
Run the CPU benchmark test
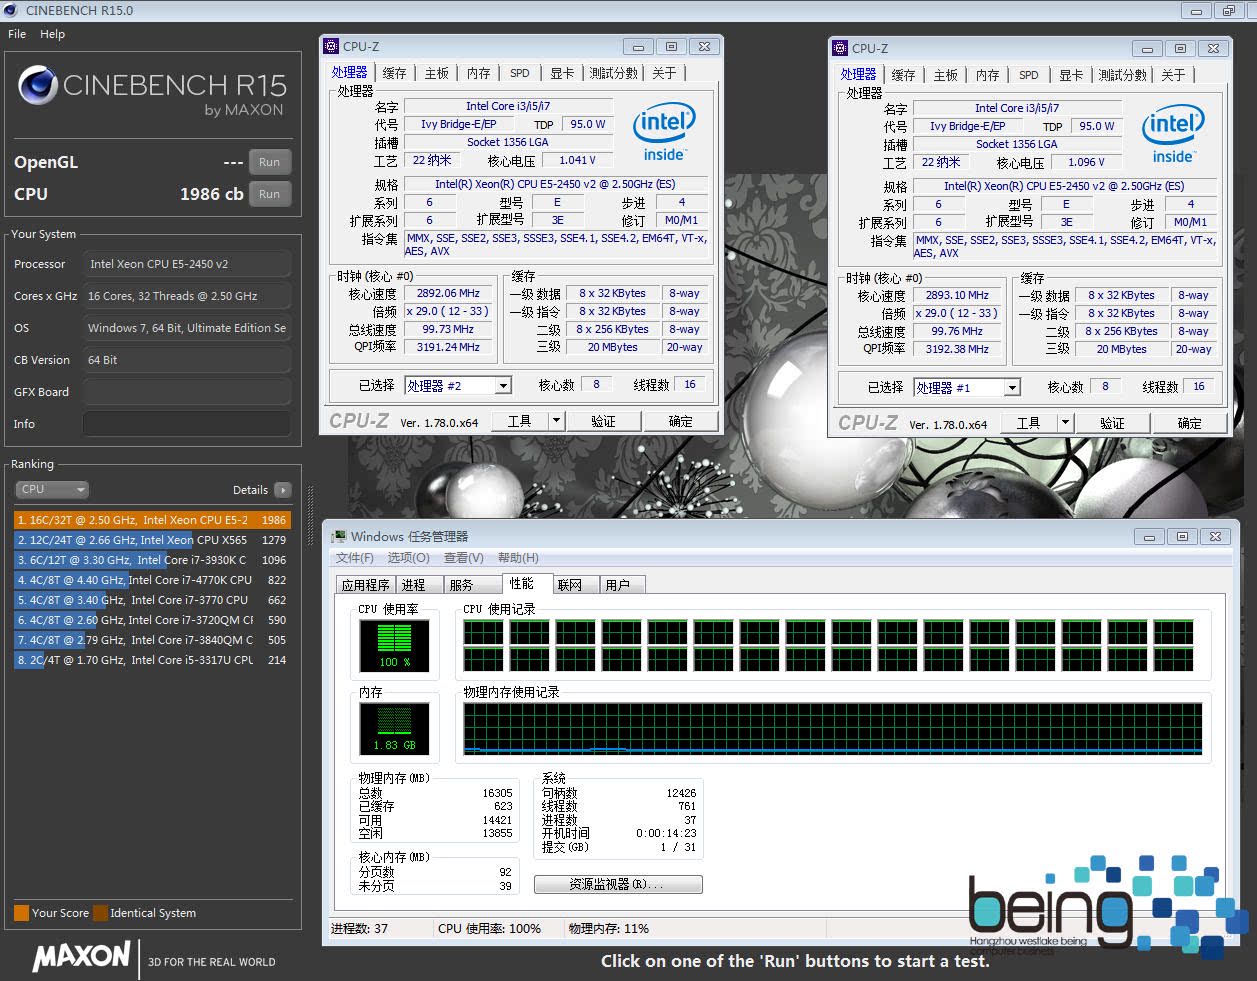270,194
